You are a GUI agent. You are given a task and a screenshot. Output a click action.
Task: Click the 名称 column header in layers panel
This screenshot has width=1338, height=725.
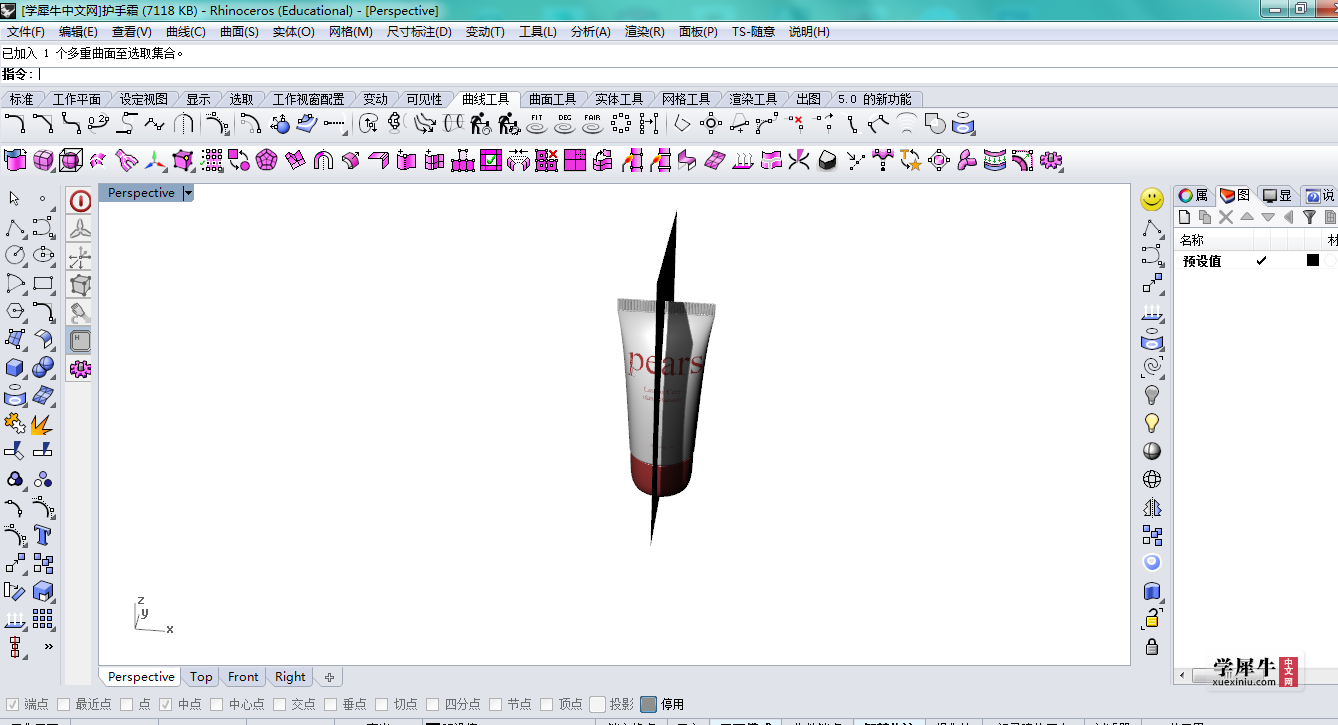tap(1213, 240)
